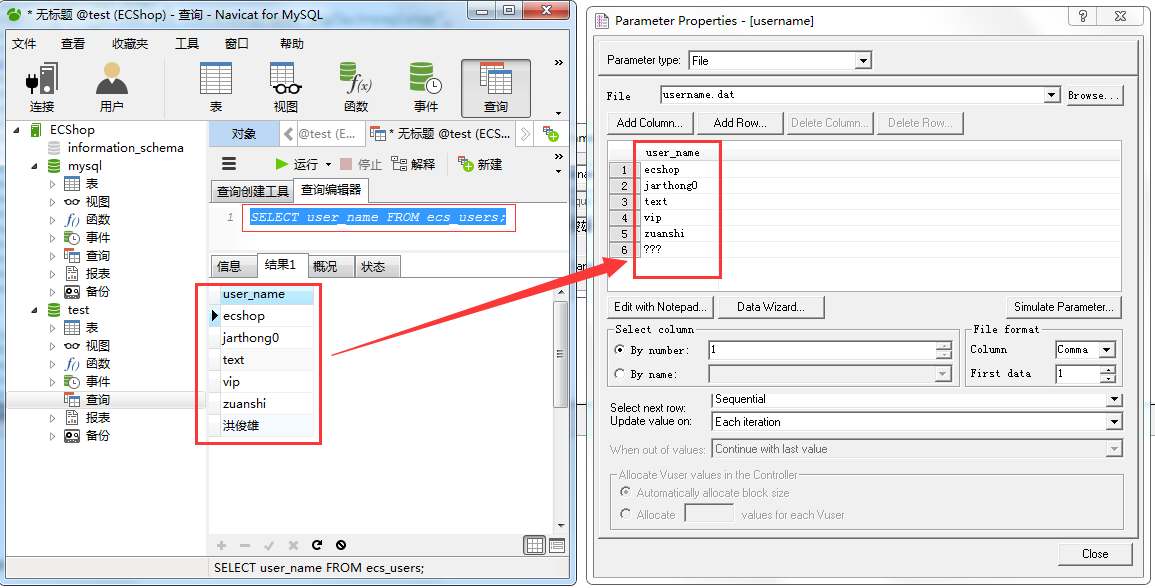The height and width of the screenshot is (588, 1155).
Task: Select the Allocate values radio button
Action: (625, 514)
